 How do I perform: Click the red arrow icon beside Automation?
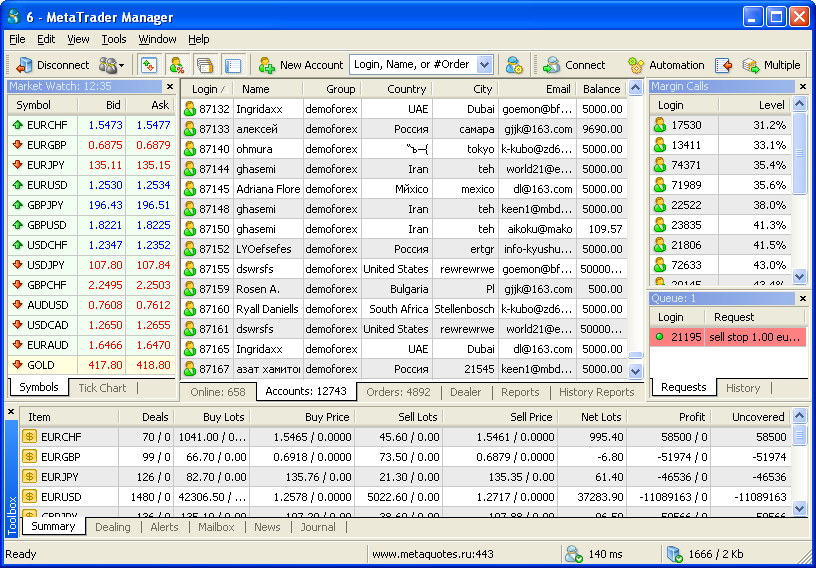click(724, 65)
